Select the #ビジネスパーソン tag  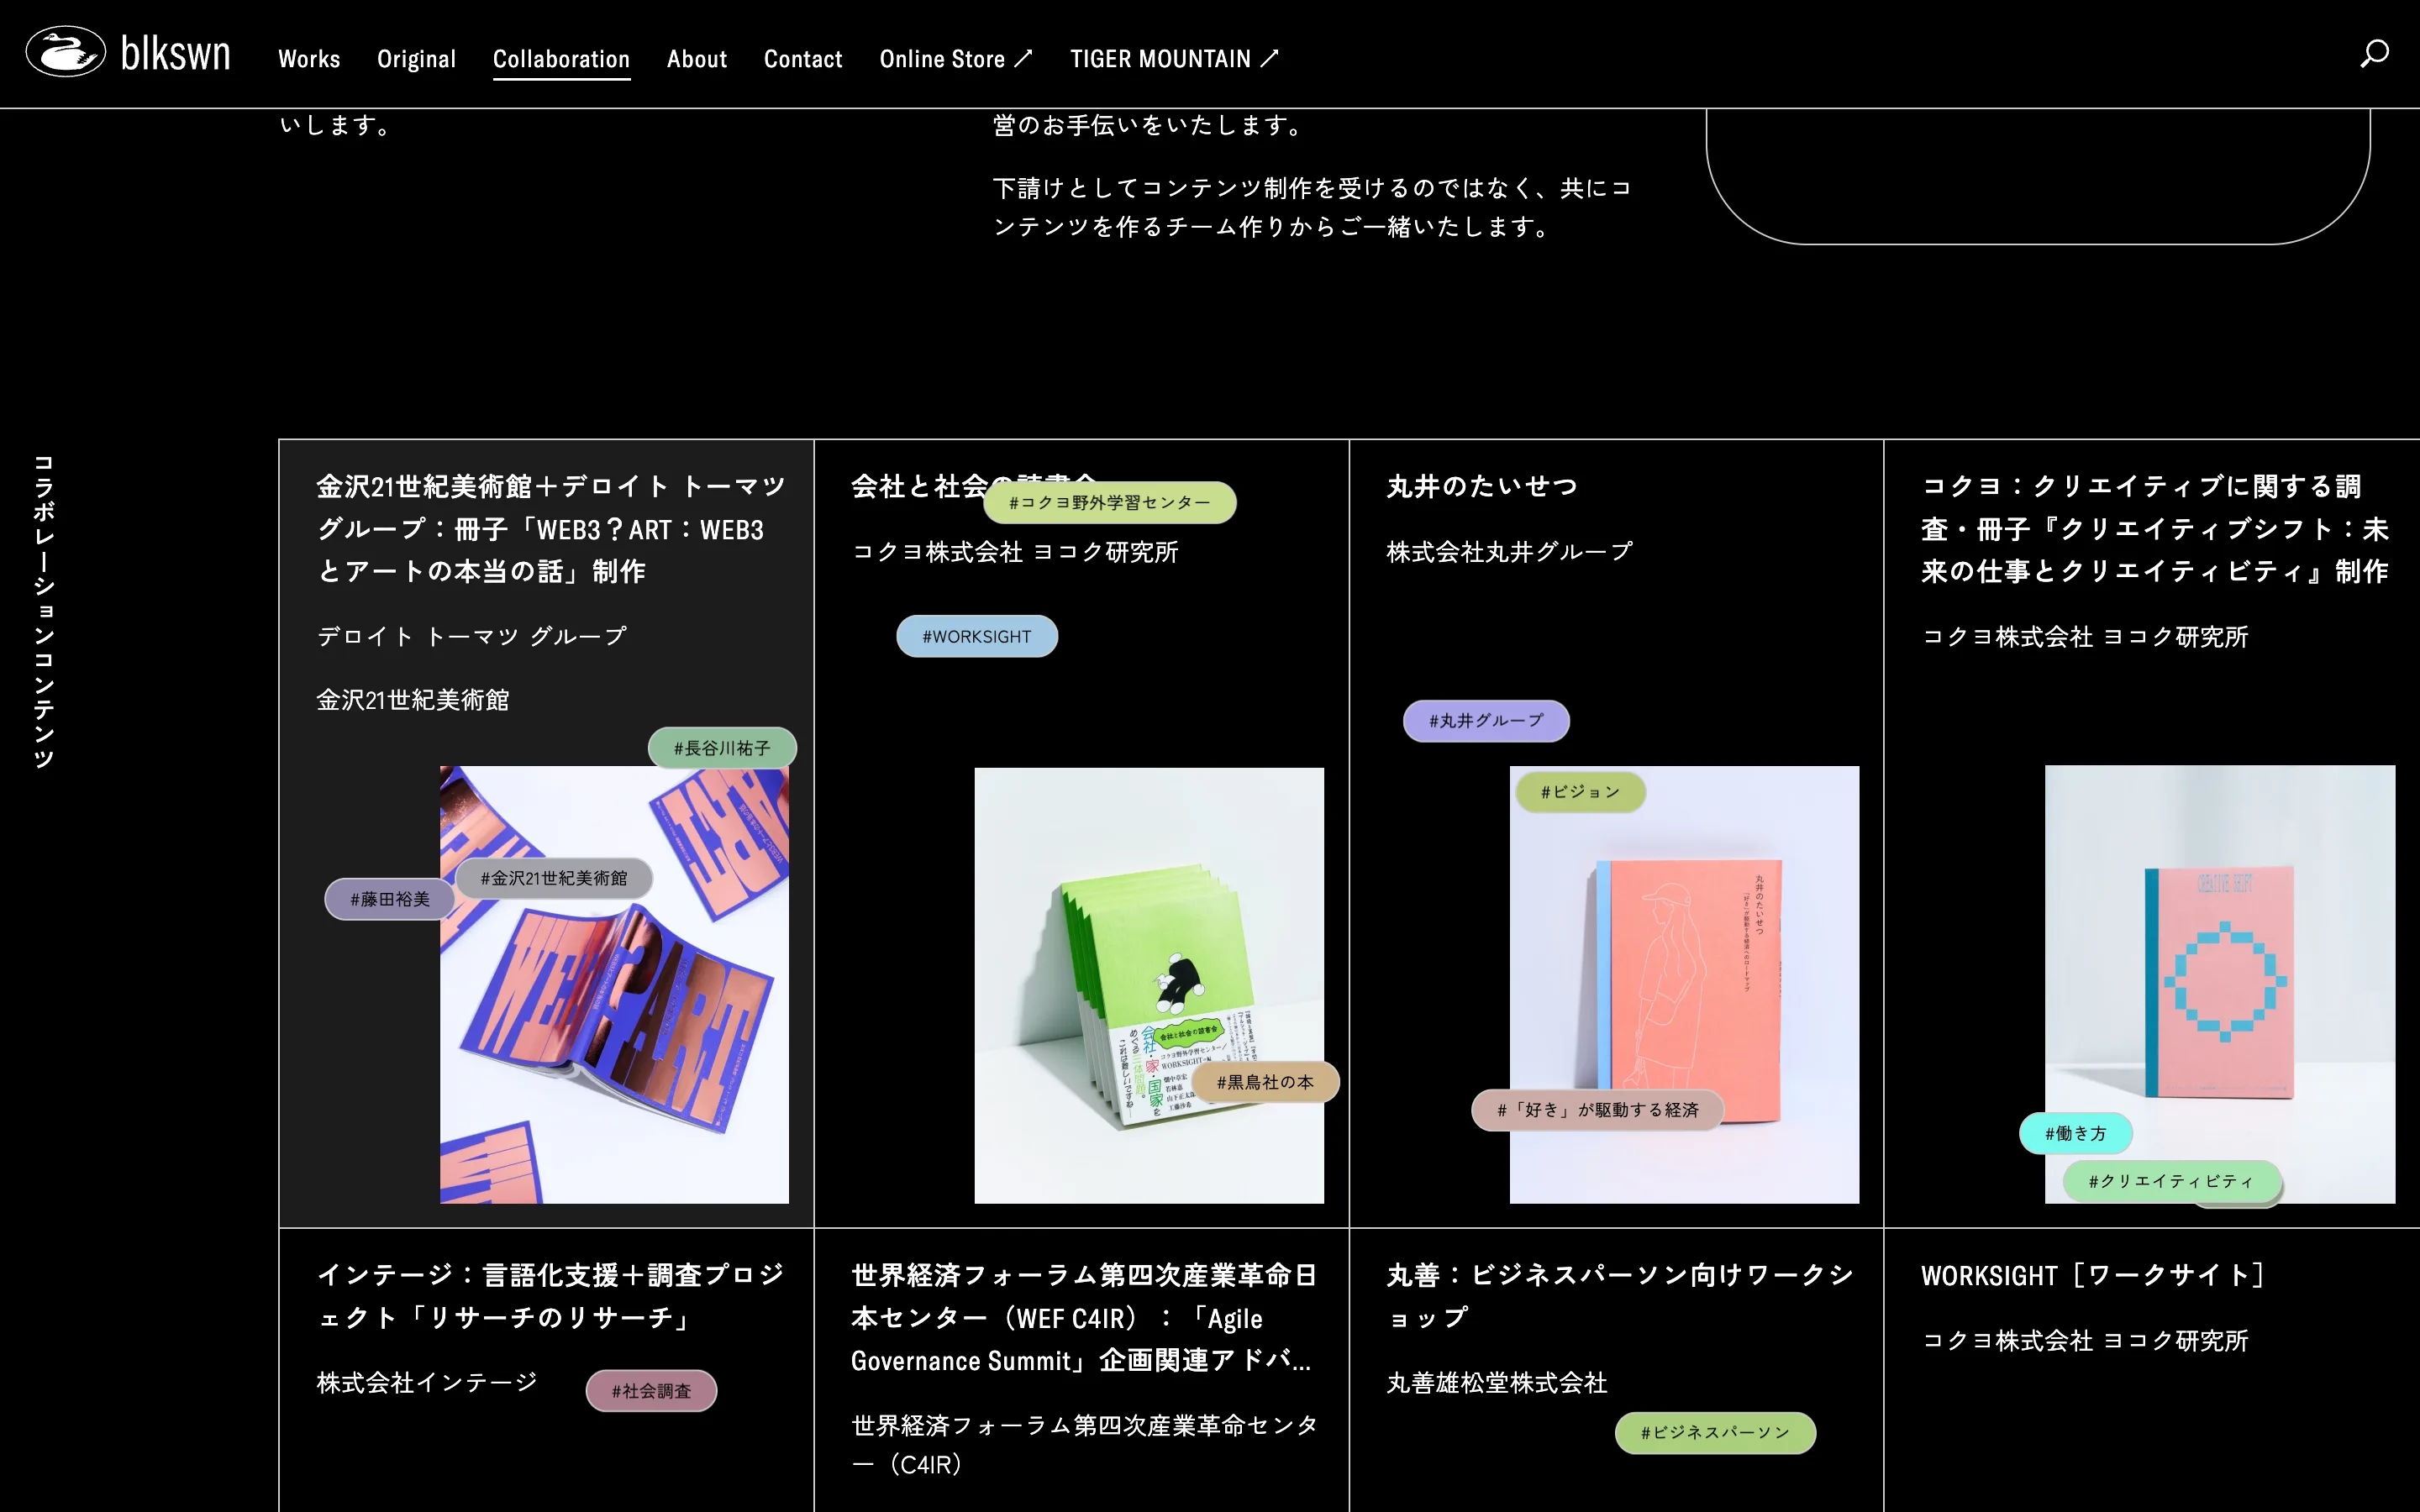tap(1715, 1433)
